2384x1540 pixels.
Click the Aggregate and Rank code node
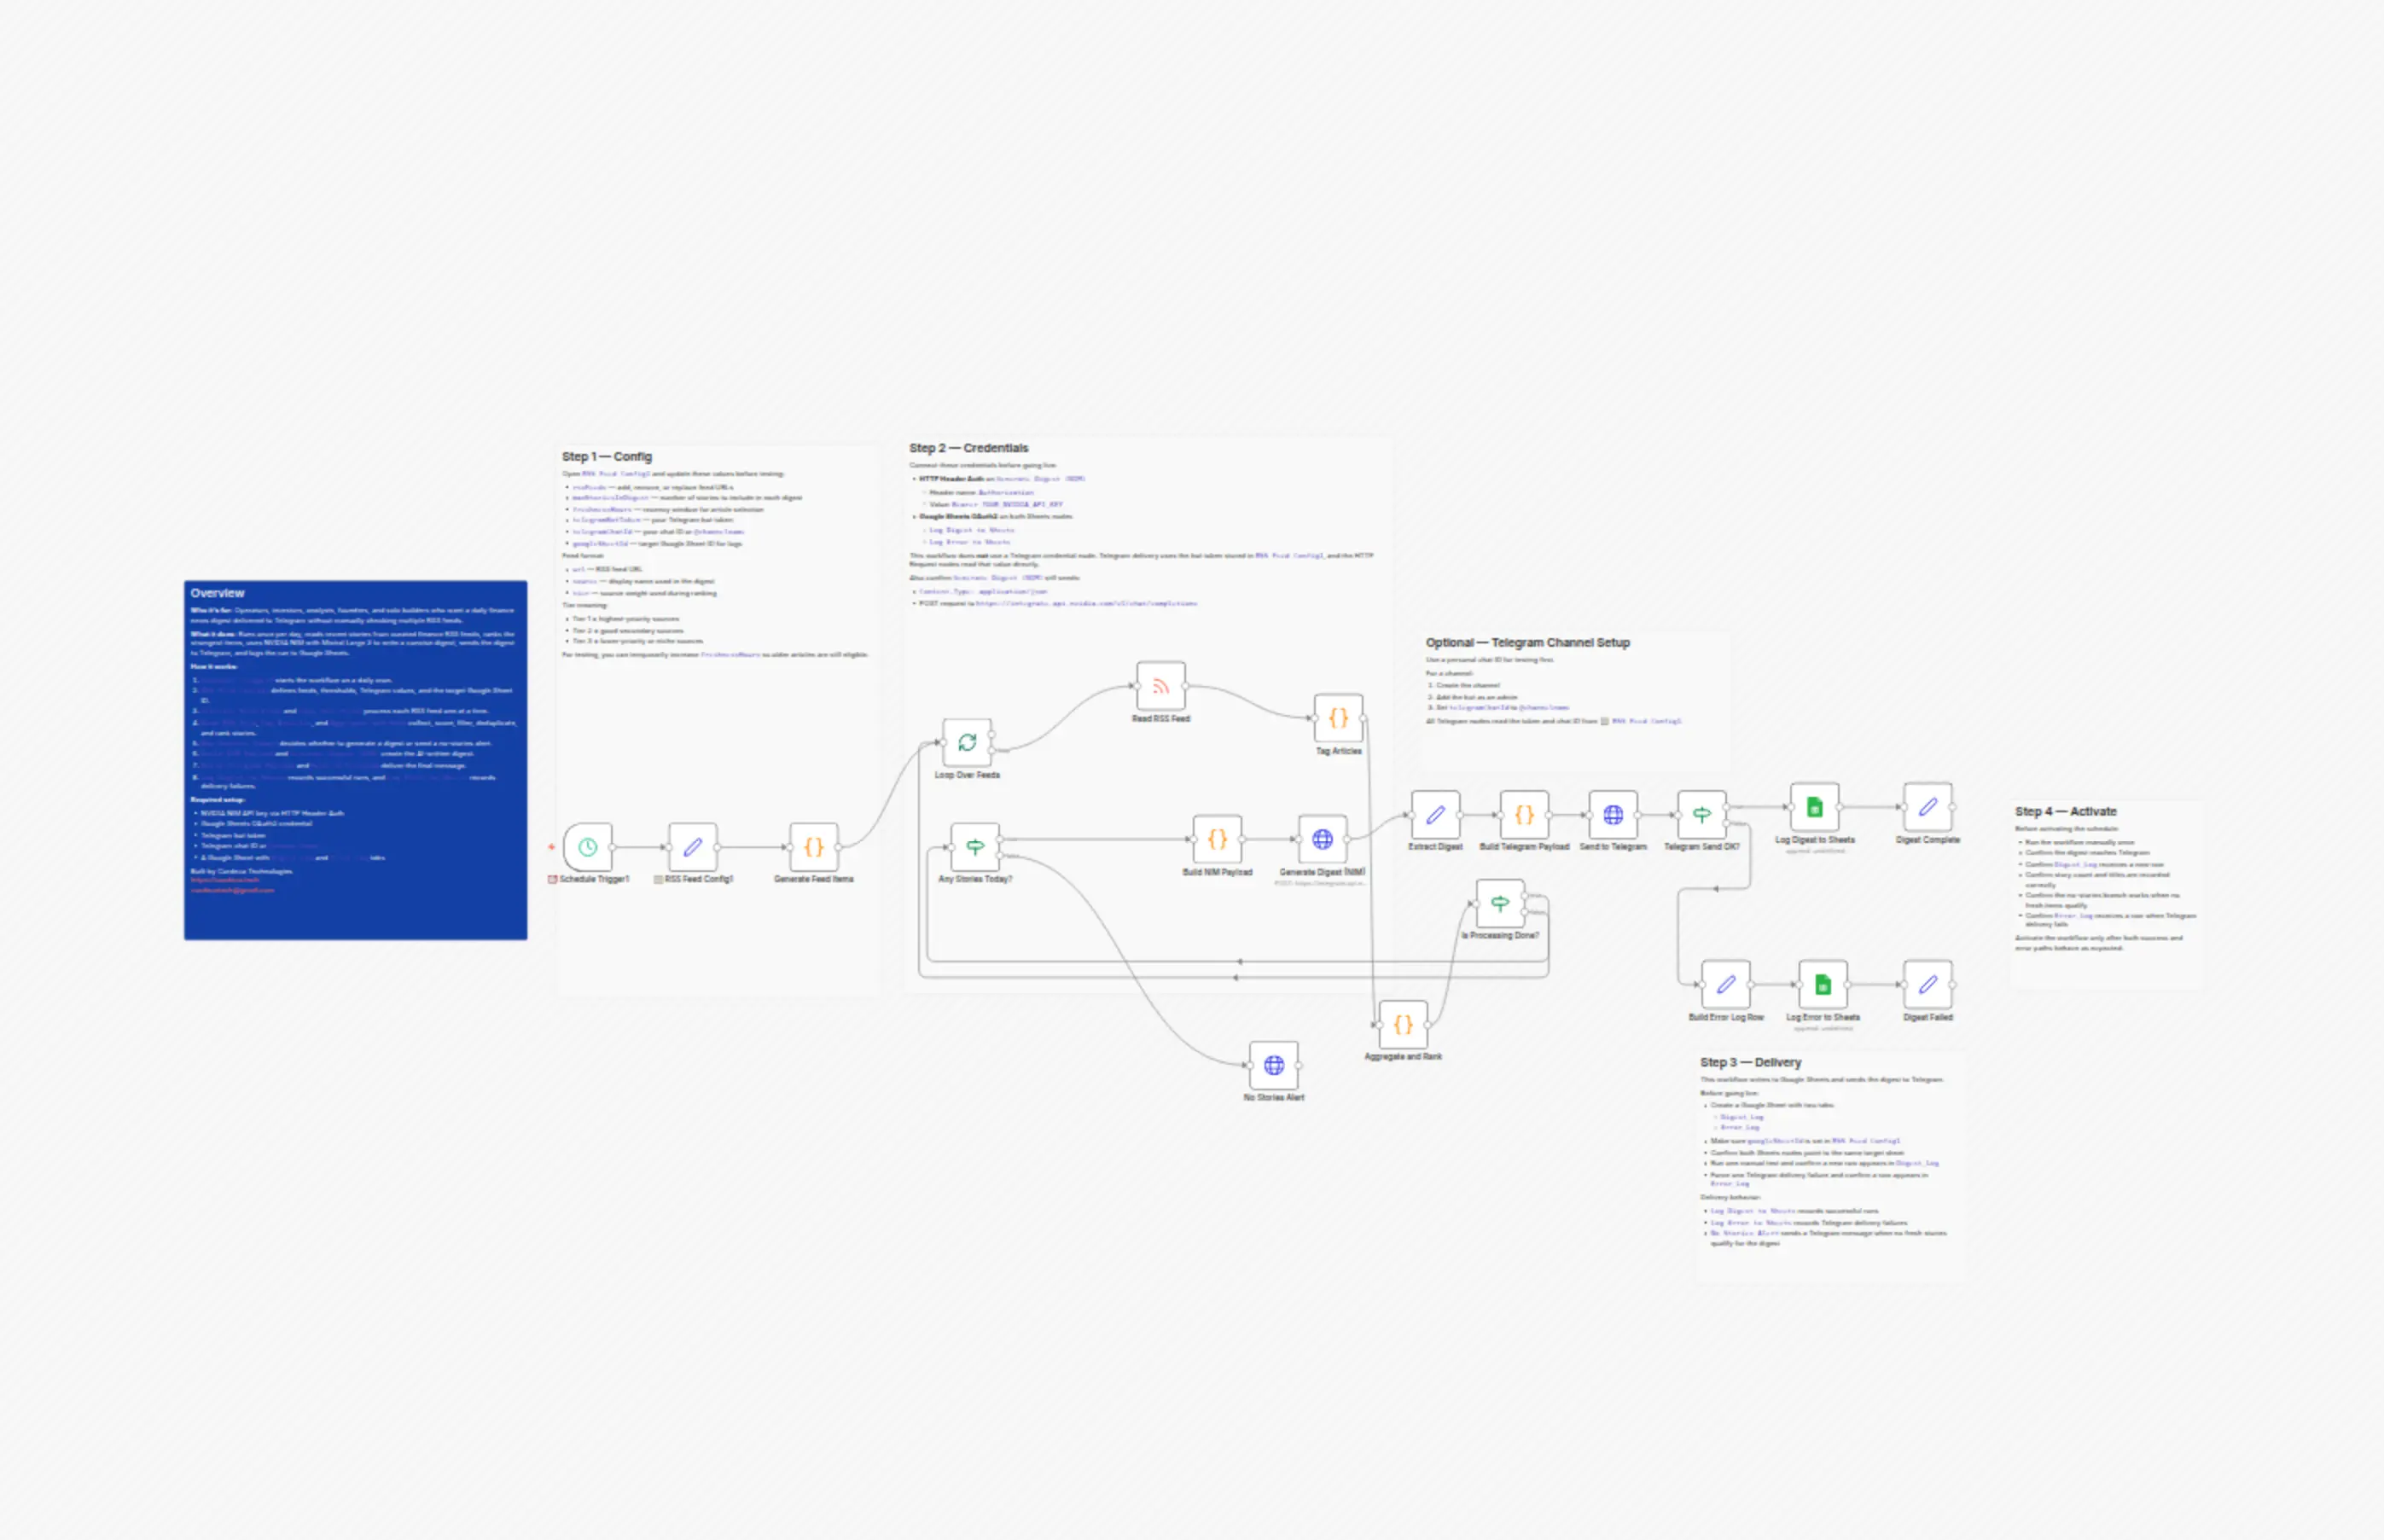[x=1403, y=1025]
